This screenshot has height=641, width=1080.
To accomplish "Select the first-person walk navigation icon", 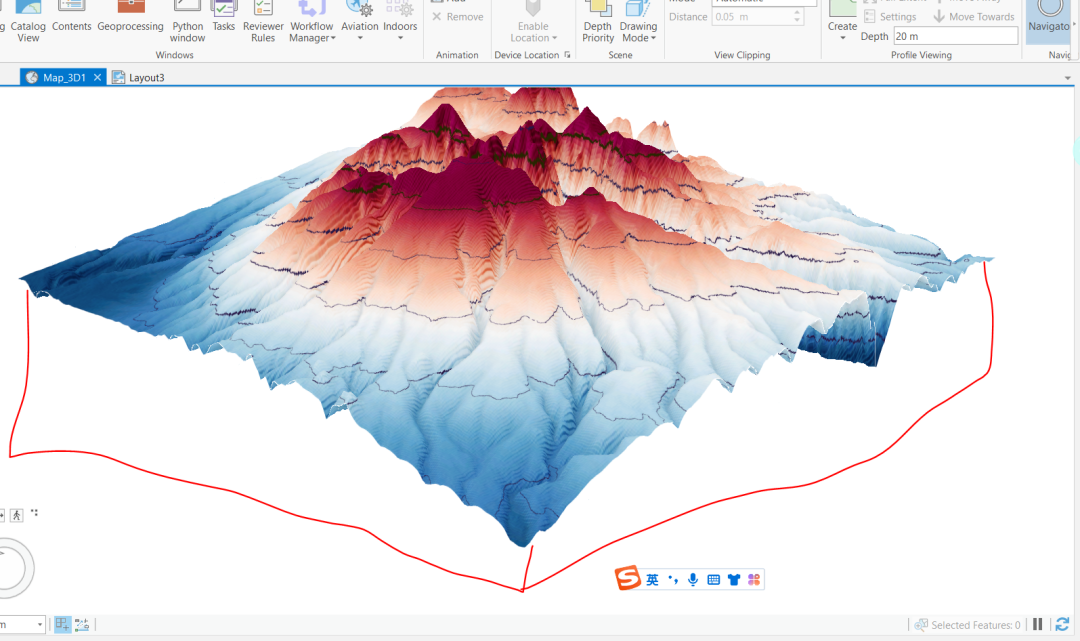I will pos(17,515).
